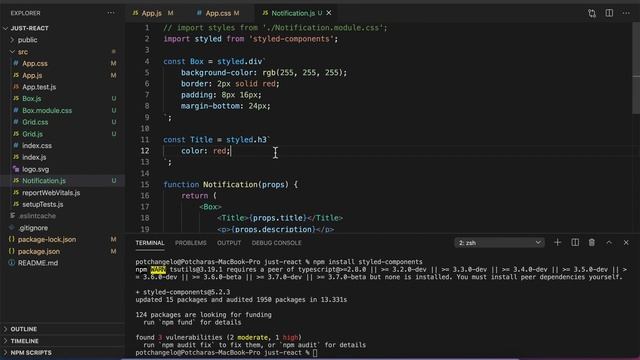640x360 pixels.
Task: Select the DEBUG CONSOLE panel tab
Action: pyautogui.click(x=276, y=243)
